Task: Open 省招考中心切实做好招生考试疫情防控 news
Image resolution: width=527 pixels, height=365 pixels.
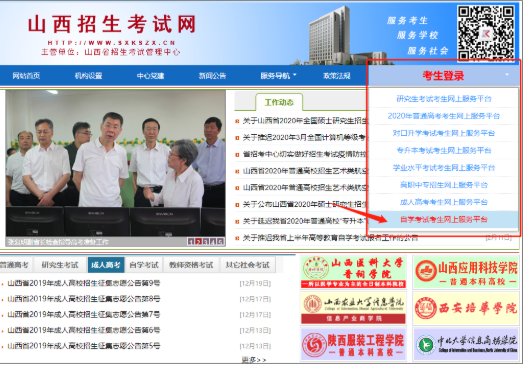Action: click(305, 154)
